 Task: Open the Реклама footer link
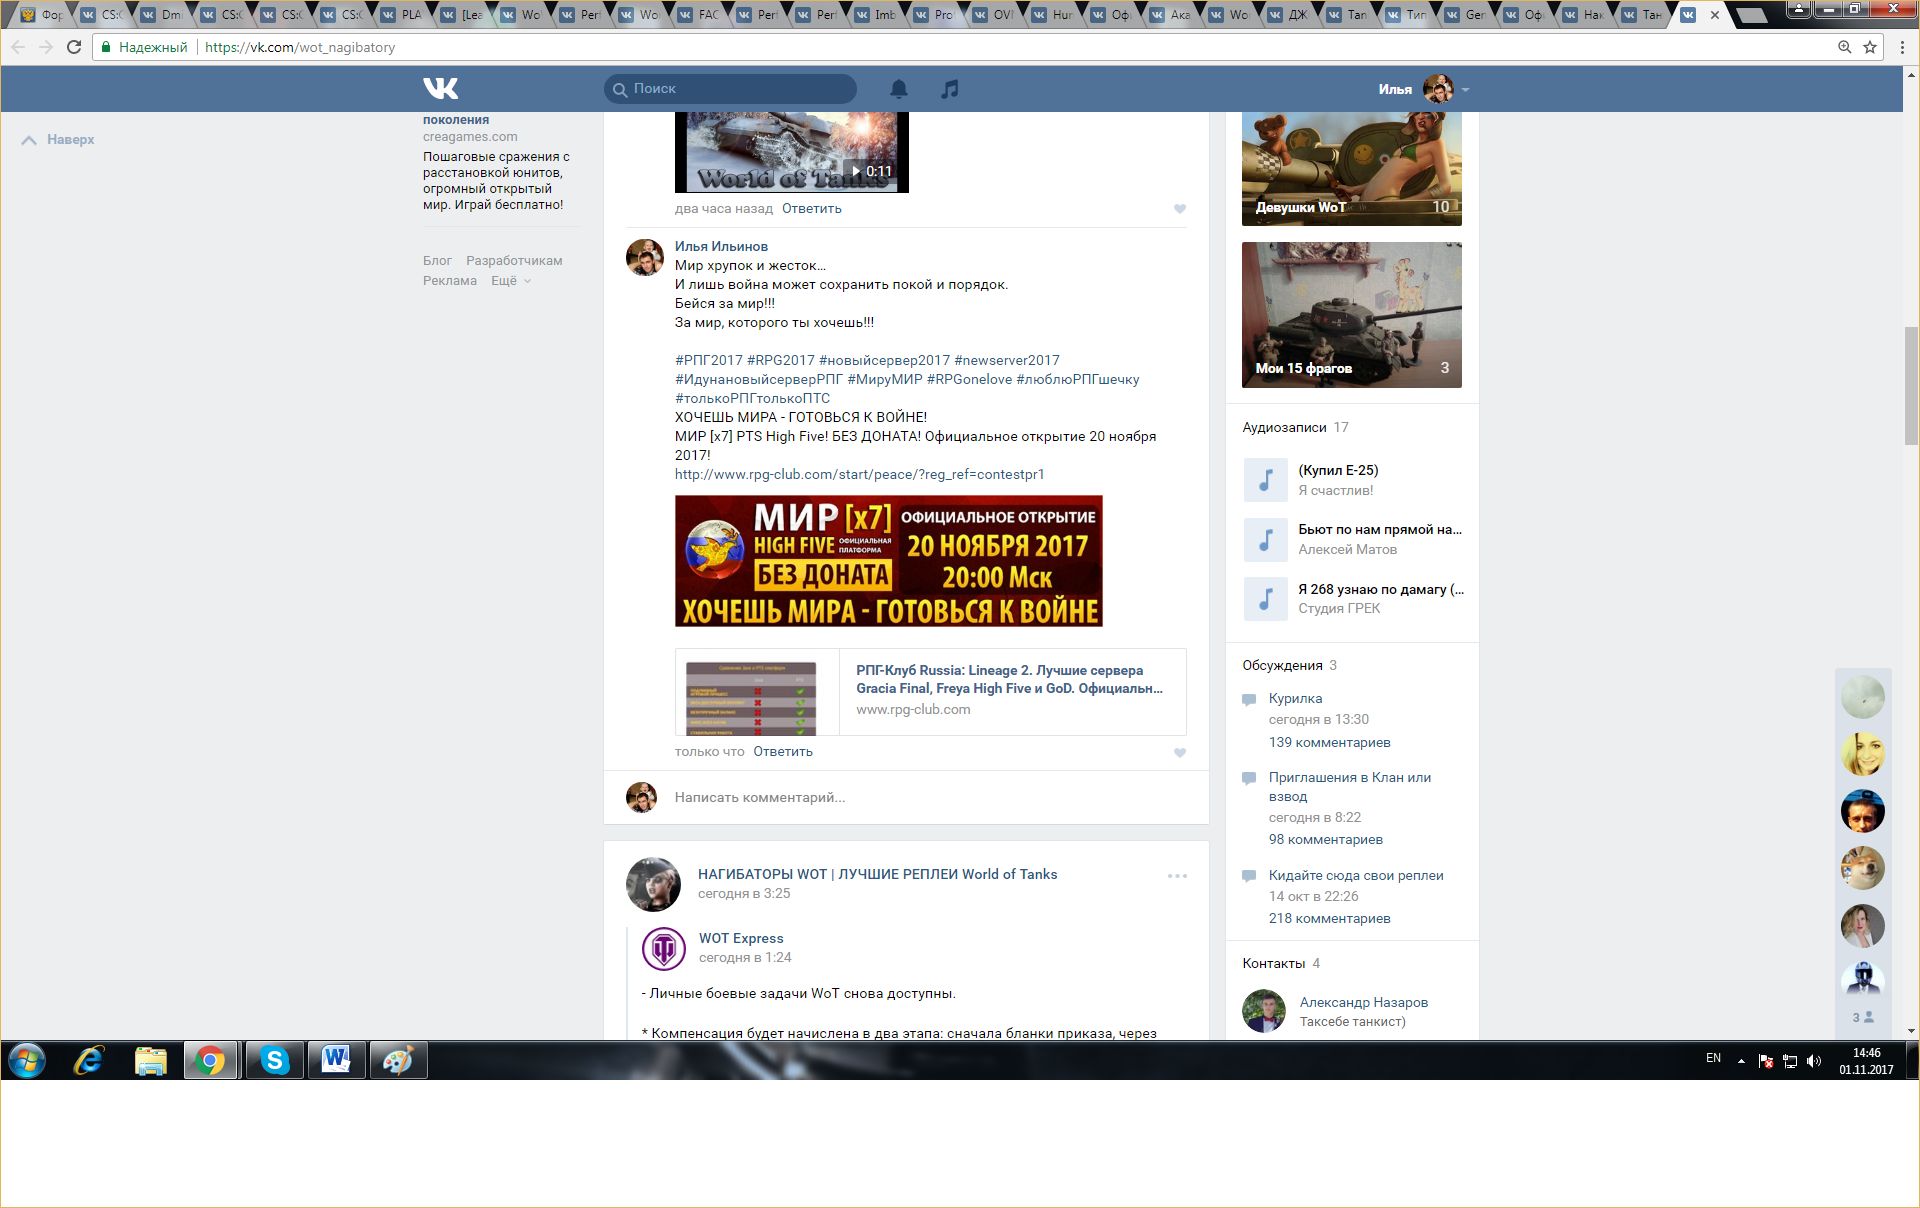[x=450, y=281]
